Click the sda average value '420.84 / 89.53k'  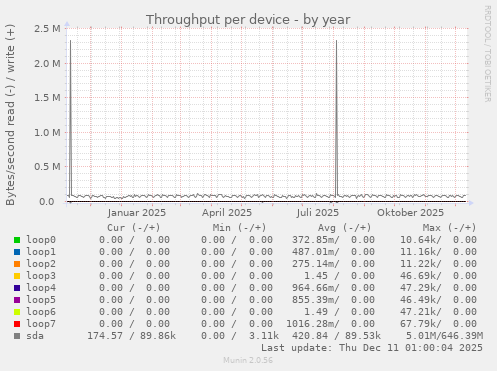pos(336,336)
